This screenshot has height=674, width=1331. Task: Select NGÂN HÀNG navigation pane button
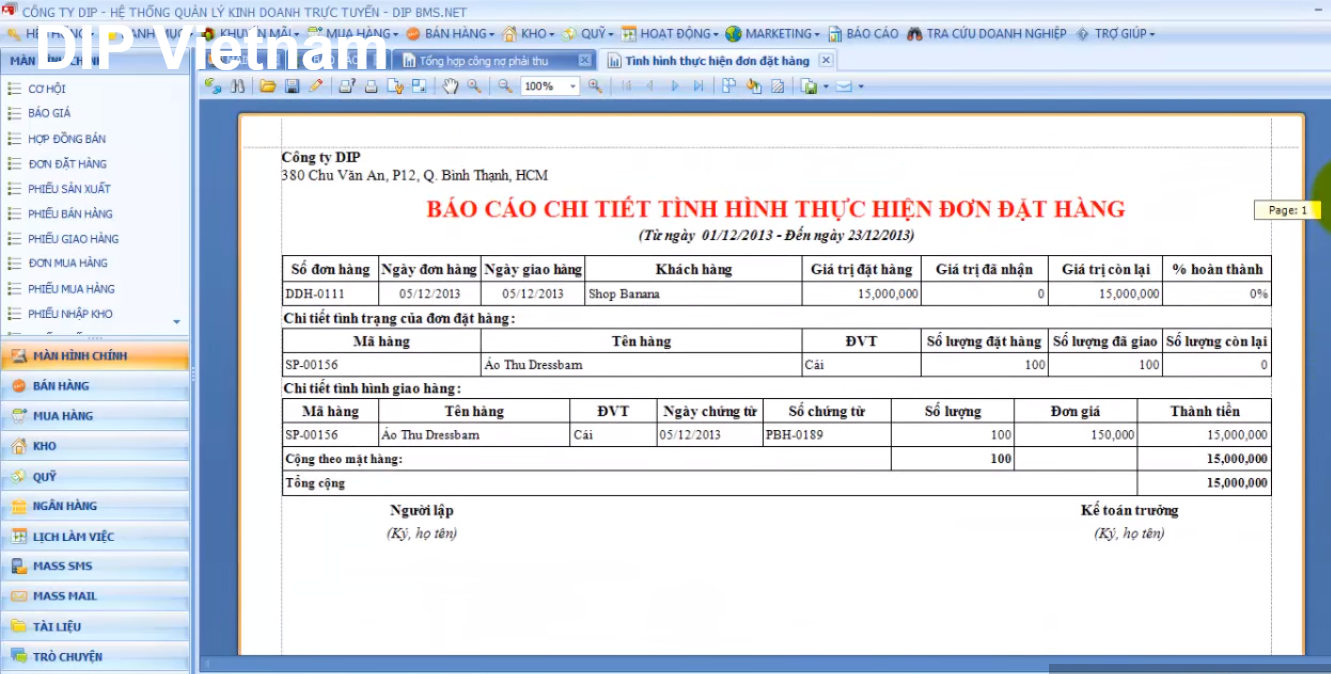[95, 506]
